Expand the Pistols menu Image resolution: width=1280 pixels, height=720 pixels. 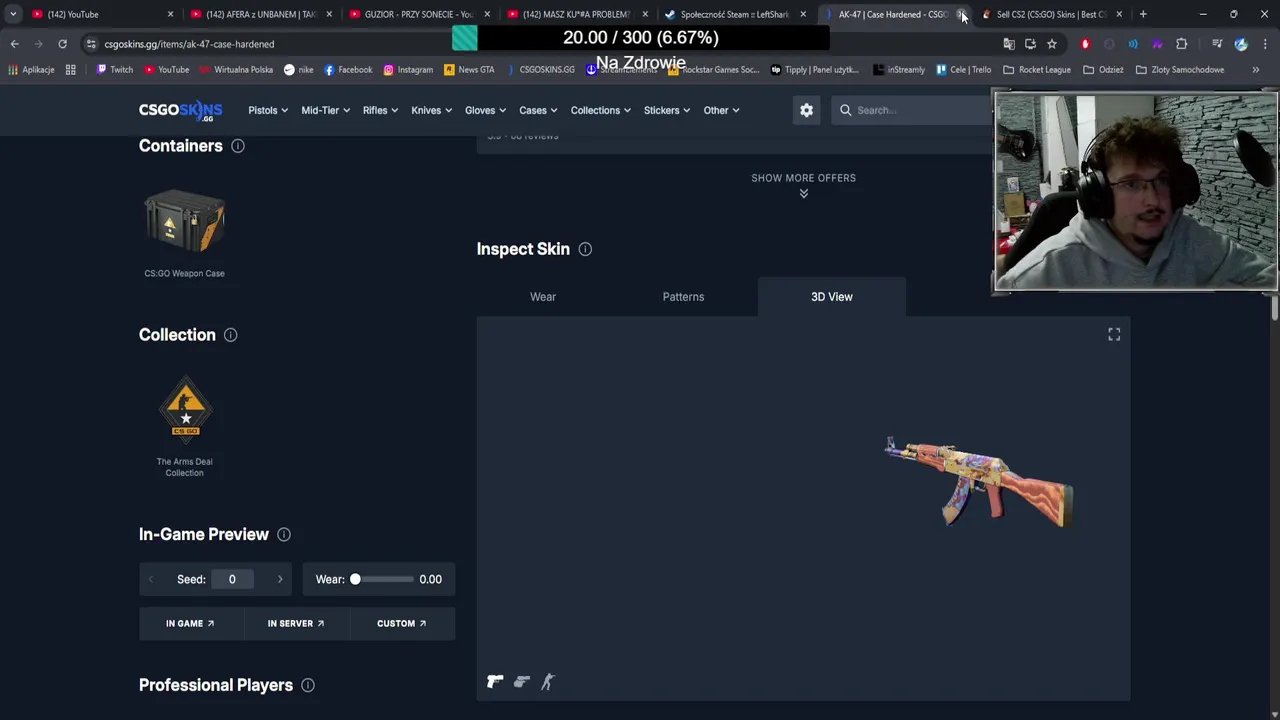click(268, 110)
